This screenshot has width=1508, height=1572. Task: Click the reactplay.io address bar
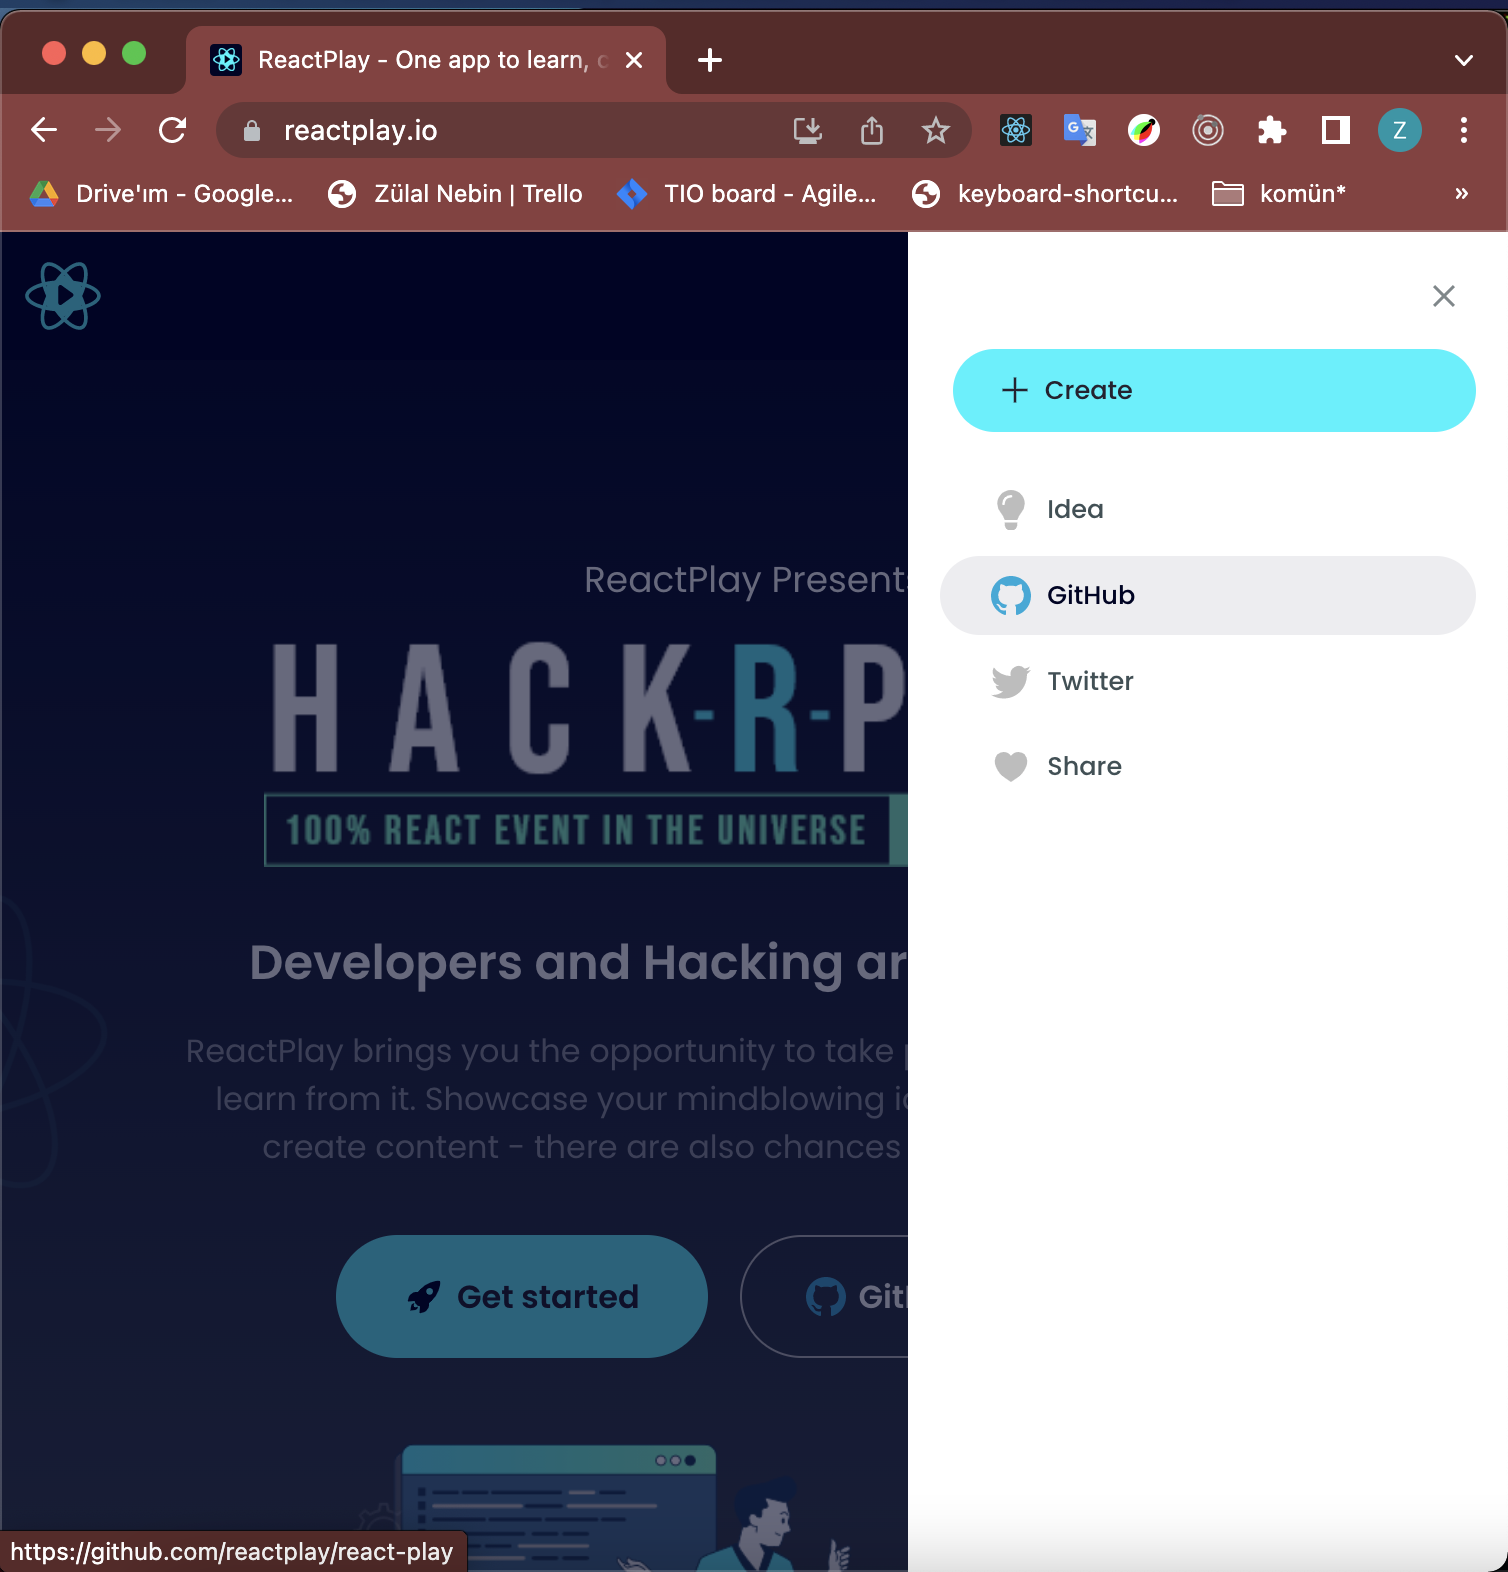point(594,130)
